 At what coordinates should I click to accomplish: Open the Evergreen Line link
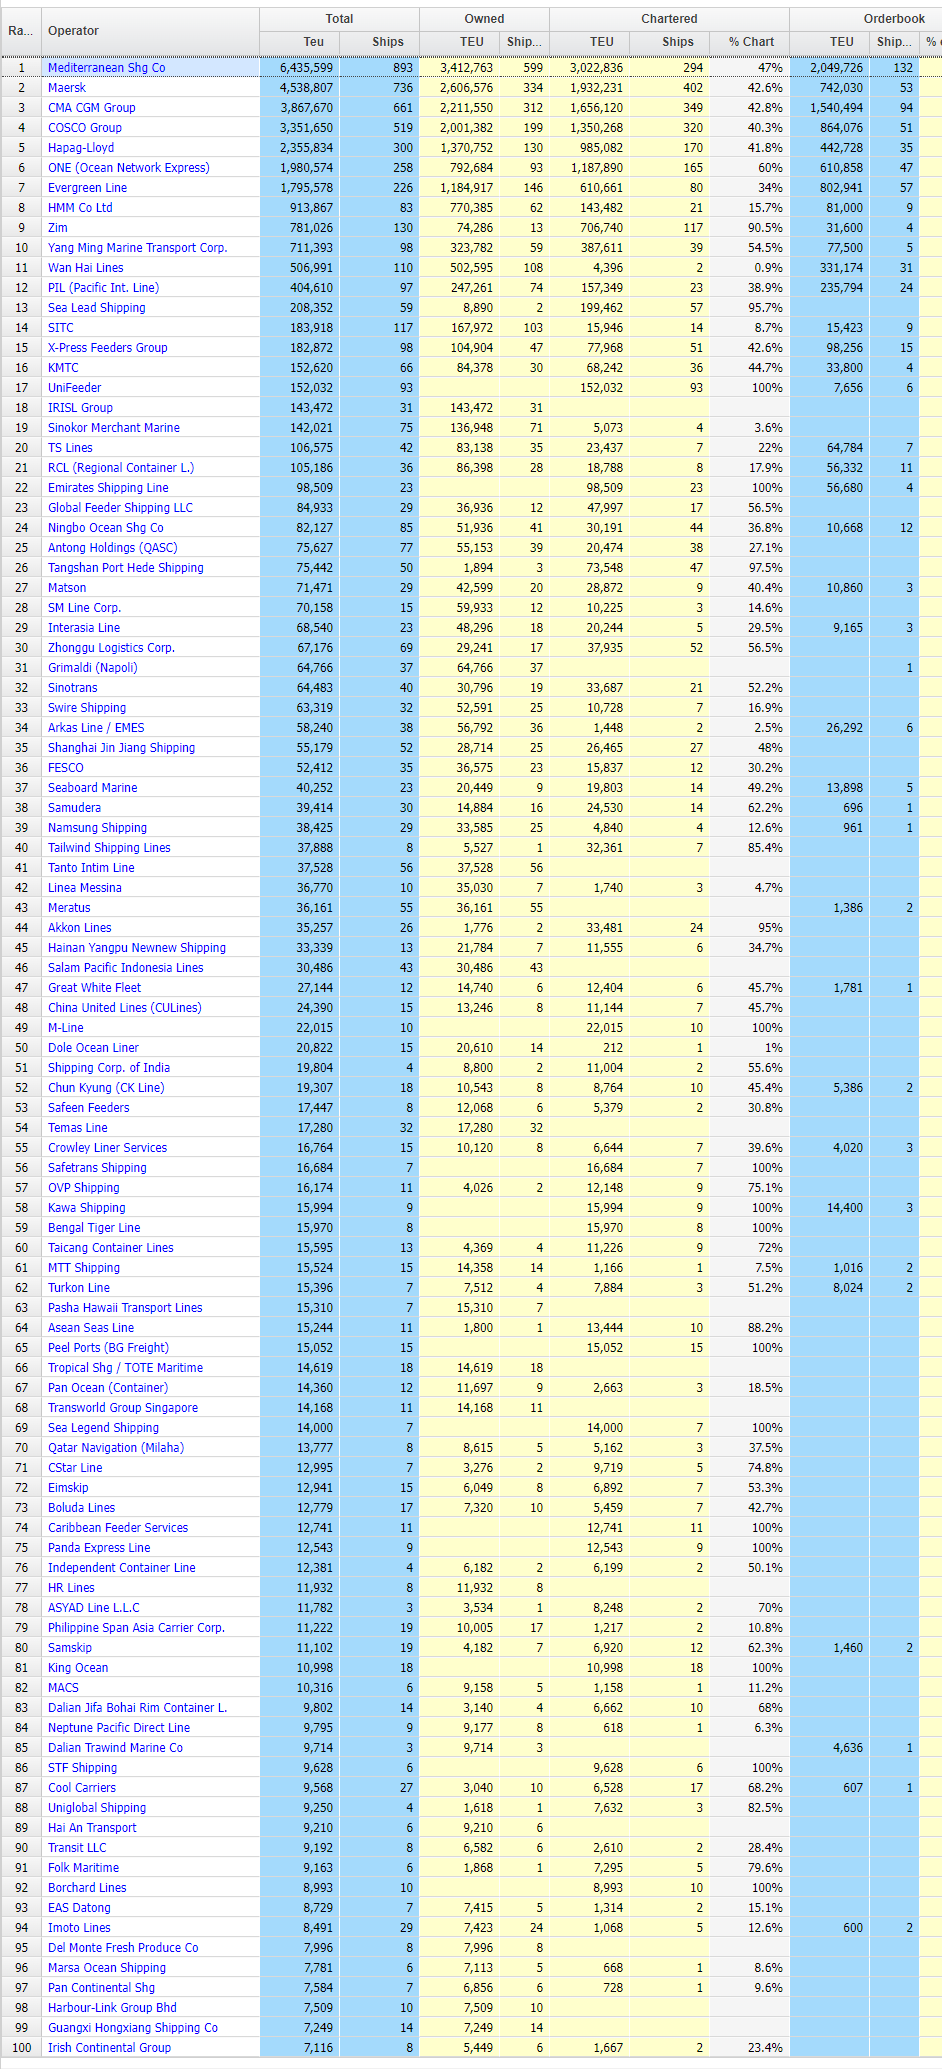coord(88,188)
